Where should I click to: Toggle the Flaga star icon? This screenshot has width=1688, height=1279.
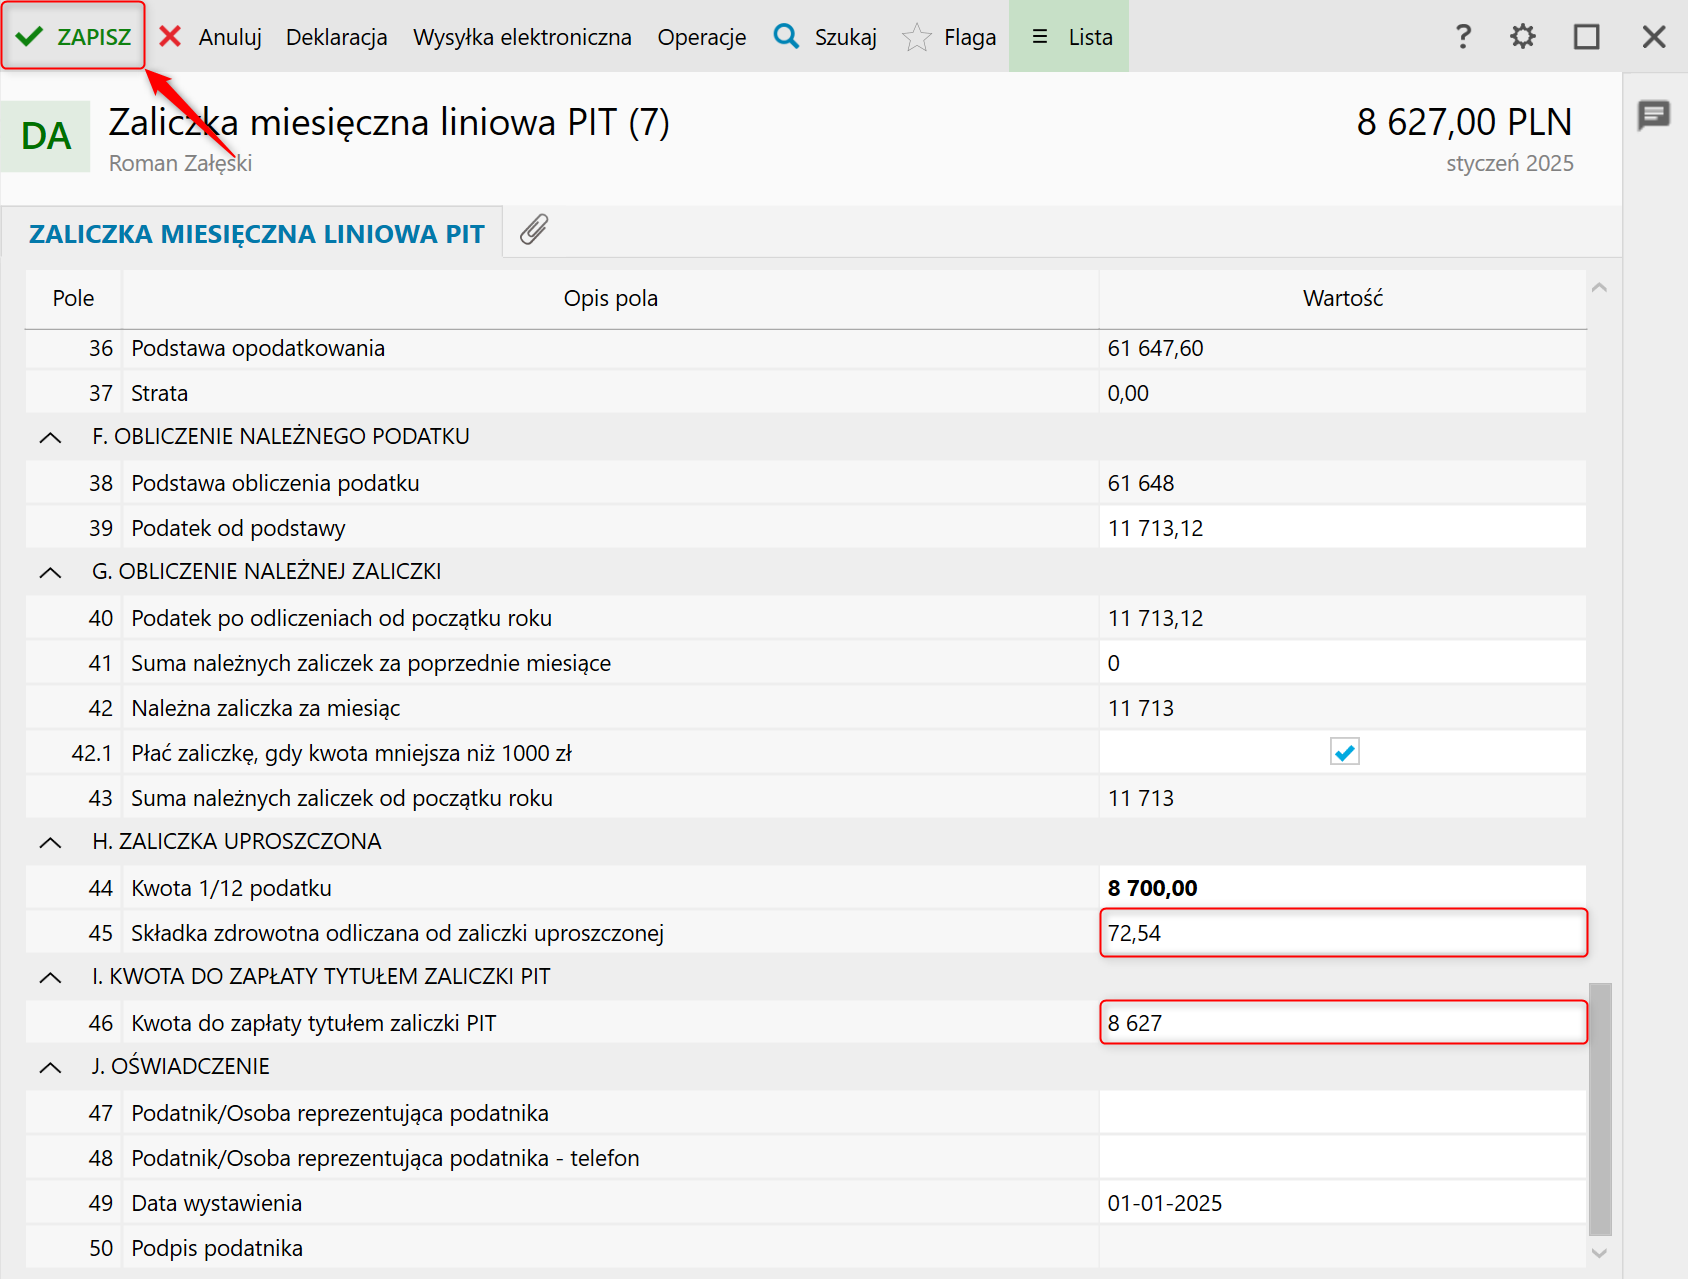pos(917,37)
